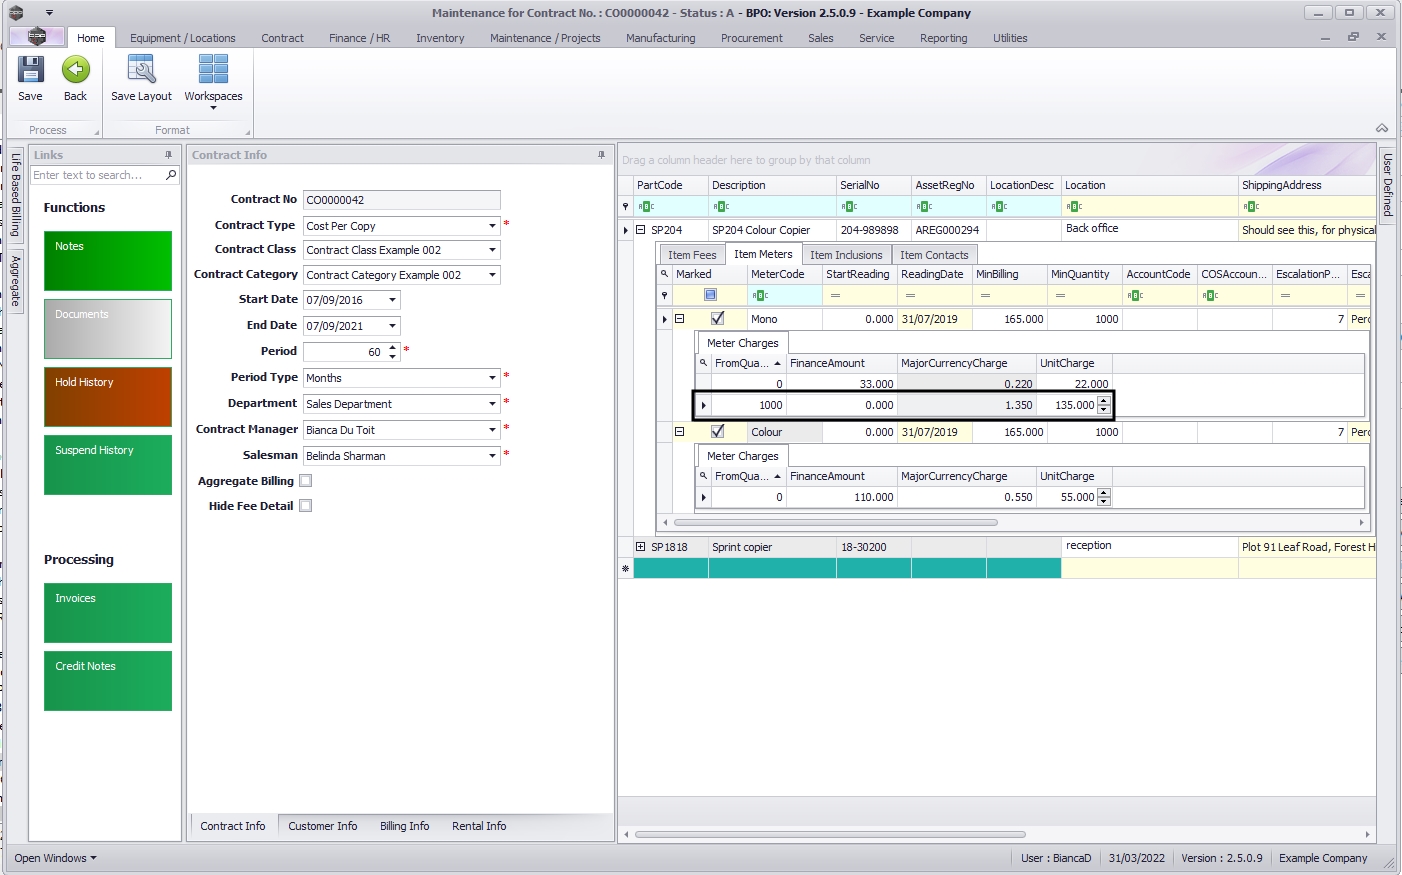
Task: Uncheck the Marked box for Mono meter
Action: point(717,319)
